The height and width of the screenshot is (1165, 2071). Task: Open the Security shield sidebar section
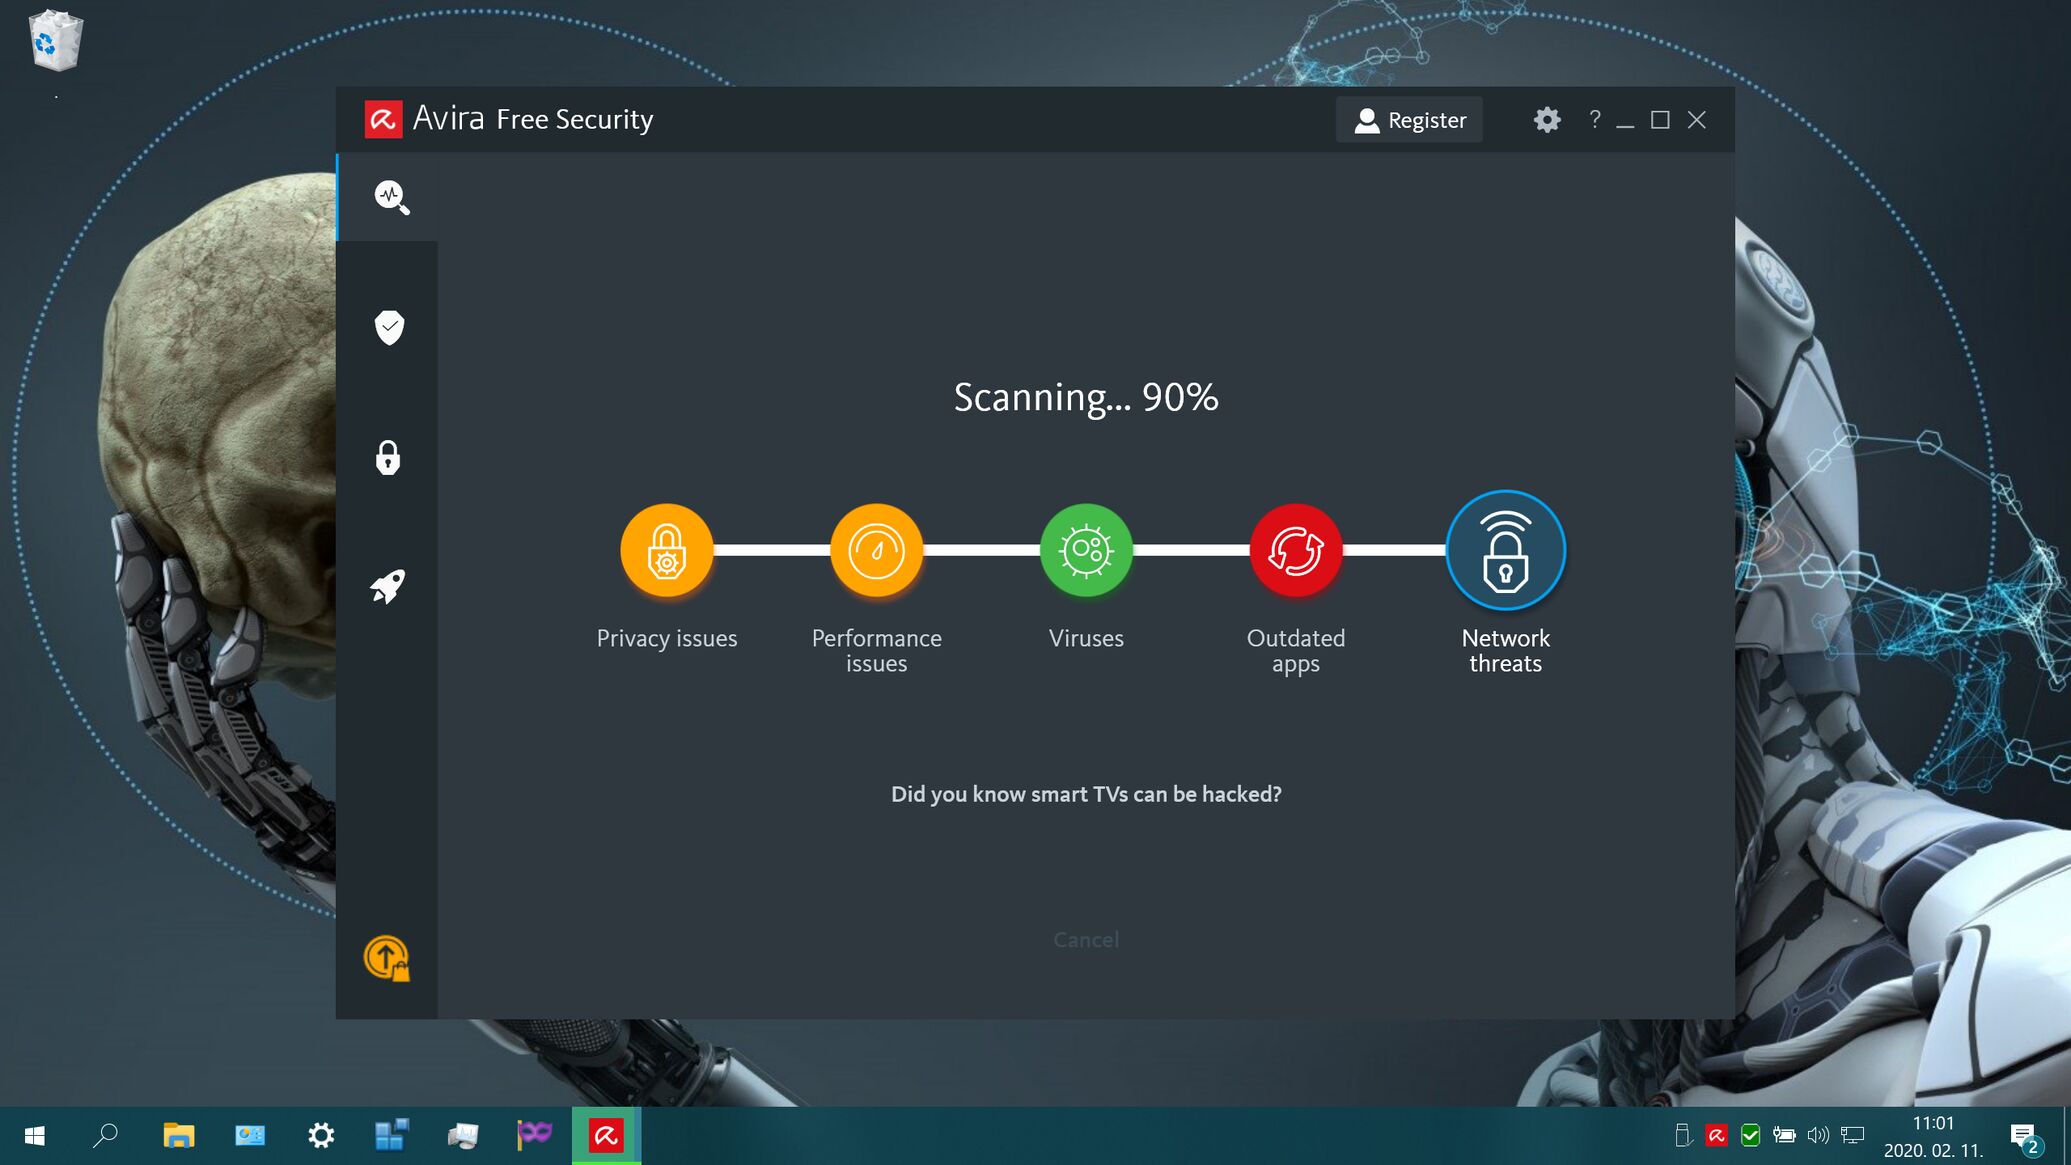[x=389, y=327]
